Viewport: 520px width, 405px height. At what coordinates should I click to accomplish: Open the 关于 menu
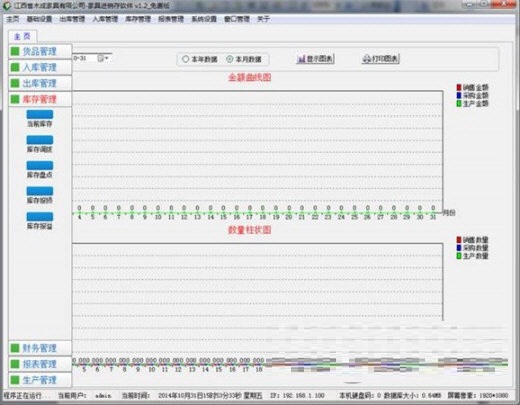point(263,19)
